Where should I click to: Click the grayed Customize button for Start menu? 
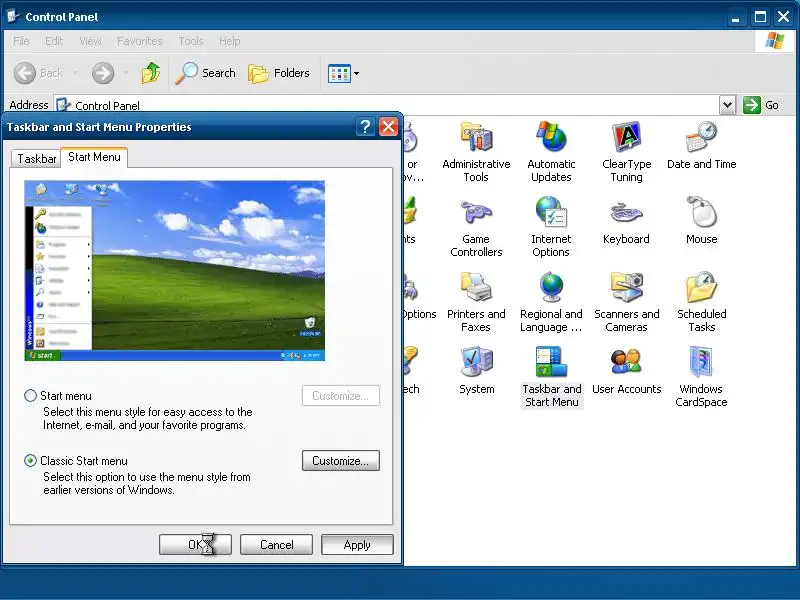click(x=340, y=395)
